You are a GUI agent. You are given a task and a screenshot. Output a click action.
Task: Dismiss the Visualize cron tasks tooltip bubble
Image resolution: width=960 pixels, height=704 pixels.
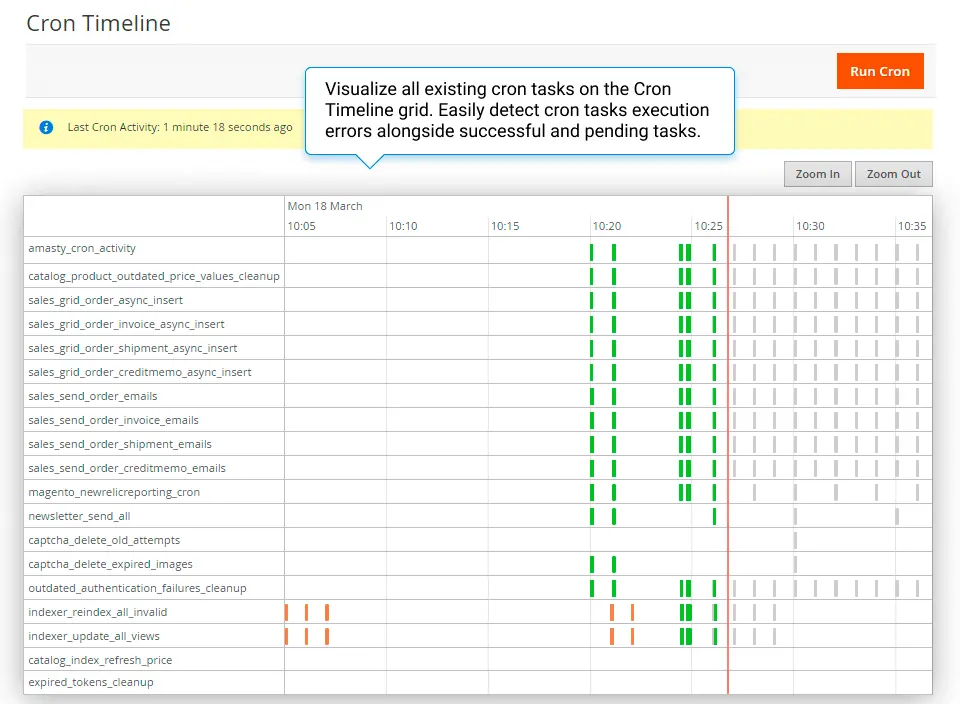tap(519, 110)
